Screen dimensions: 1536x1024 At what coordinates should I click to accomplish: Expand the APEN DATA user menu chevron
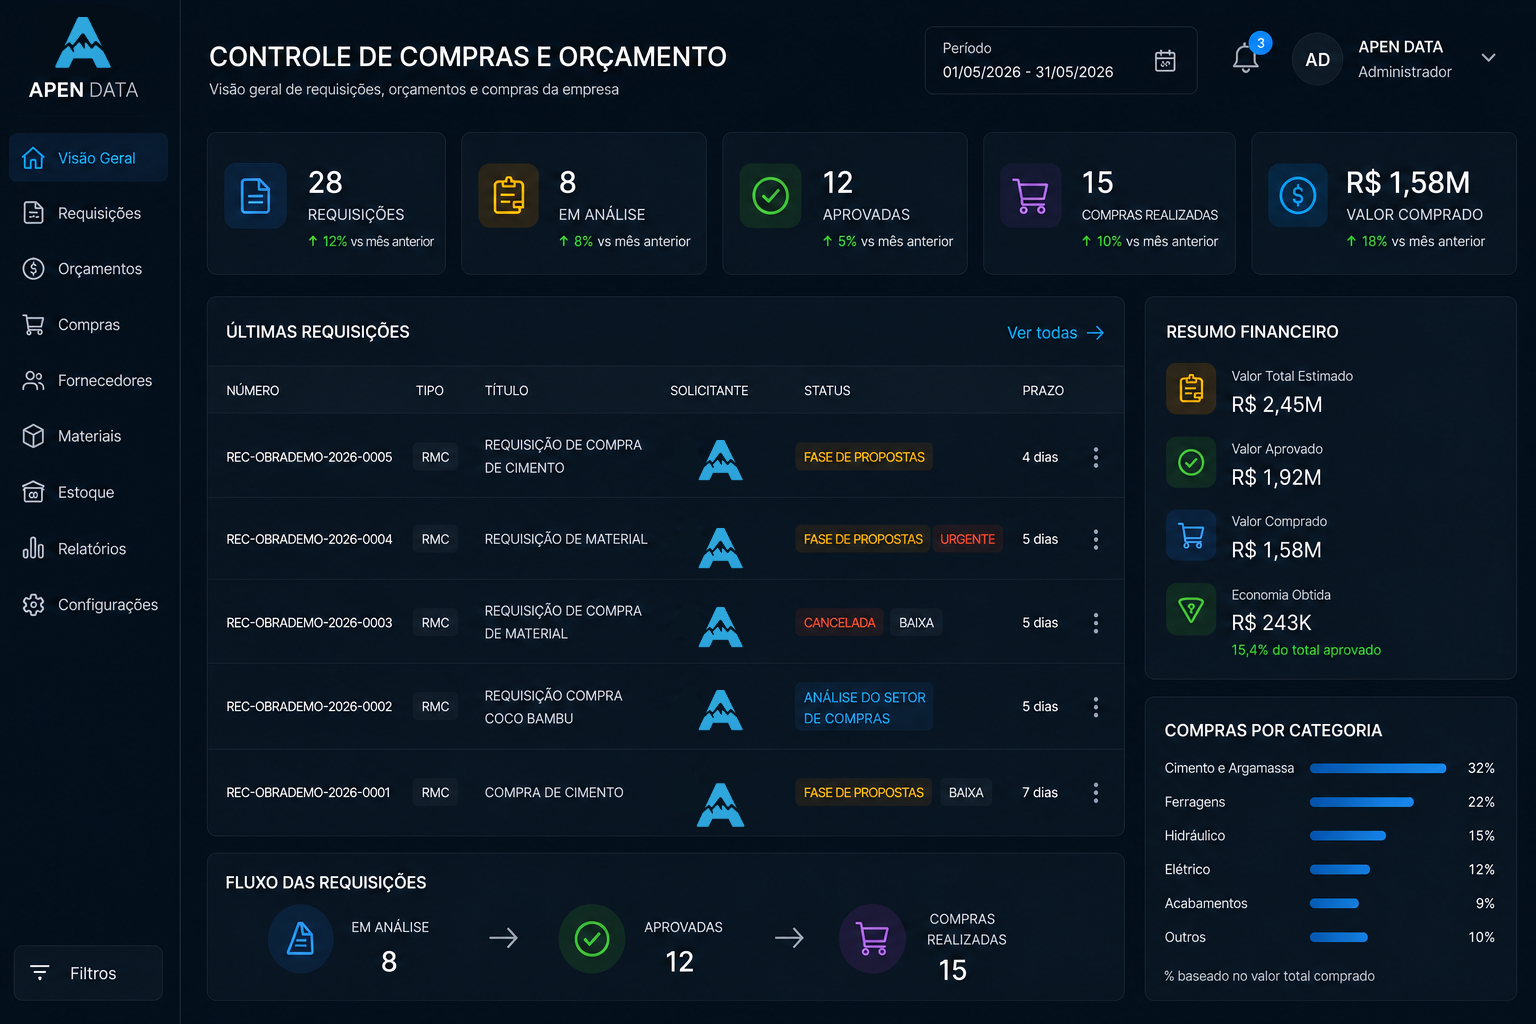[1488, 58]
